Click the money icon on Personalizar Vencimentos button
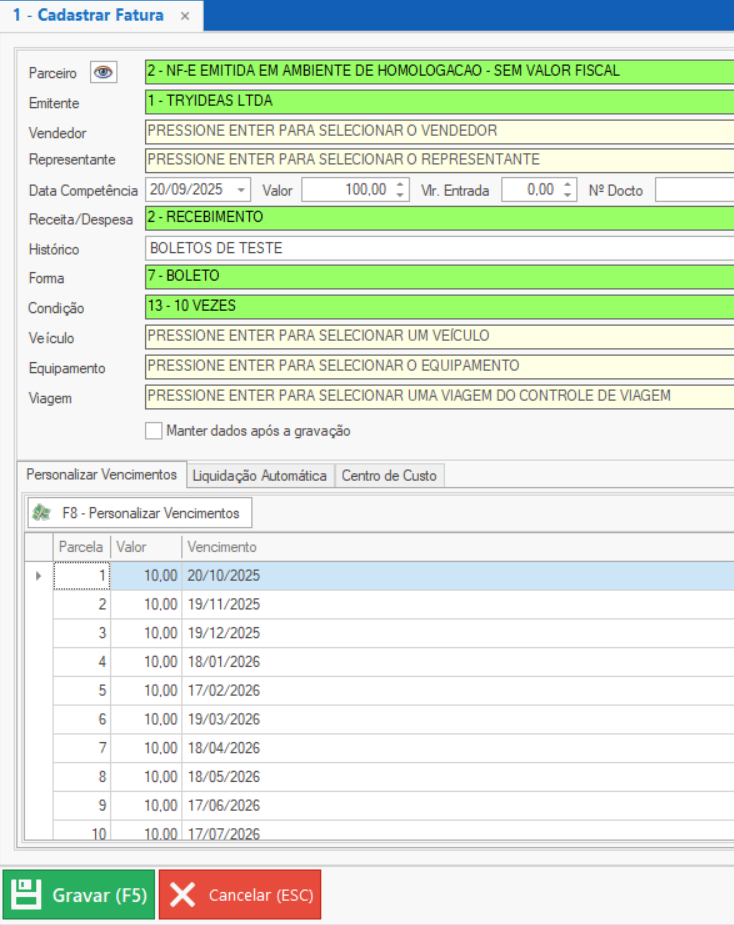The height and width of the screenshot is (925, 734). [x=42, y=513]
